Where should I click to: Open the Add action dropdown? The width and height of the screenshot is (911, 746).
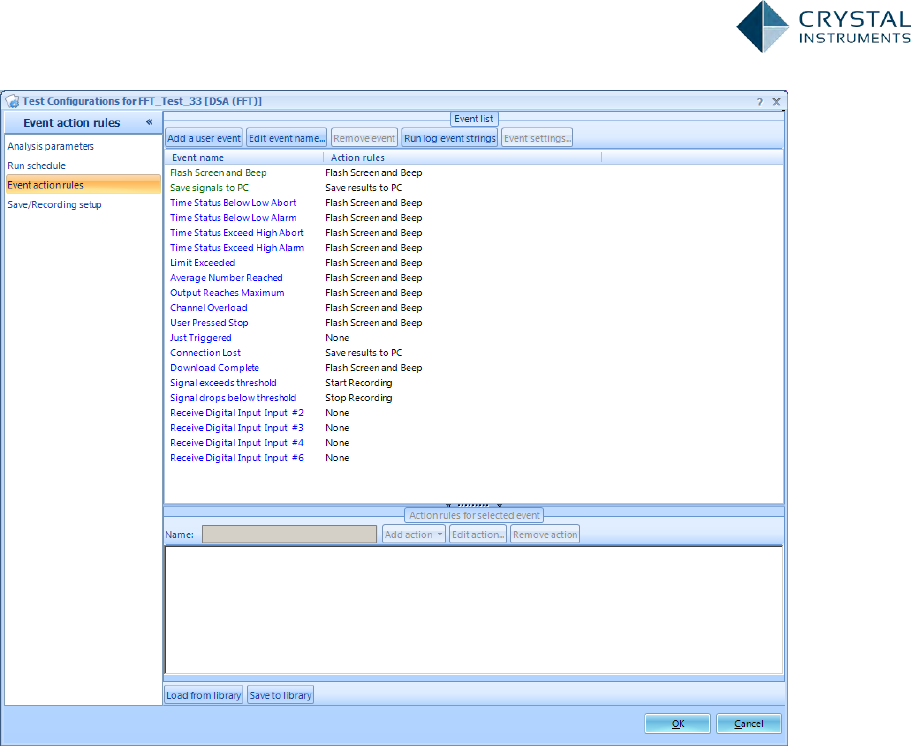pyautogui.click(x=414, y=535)
